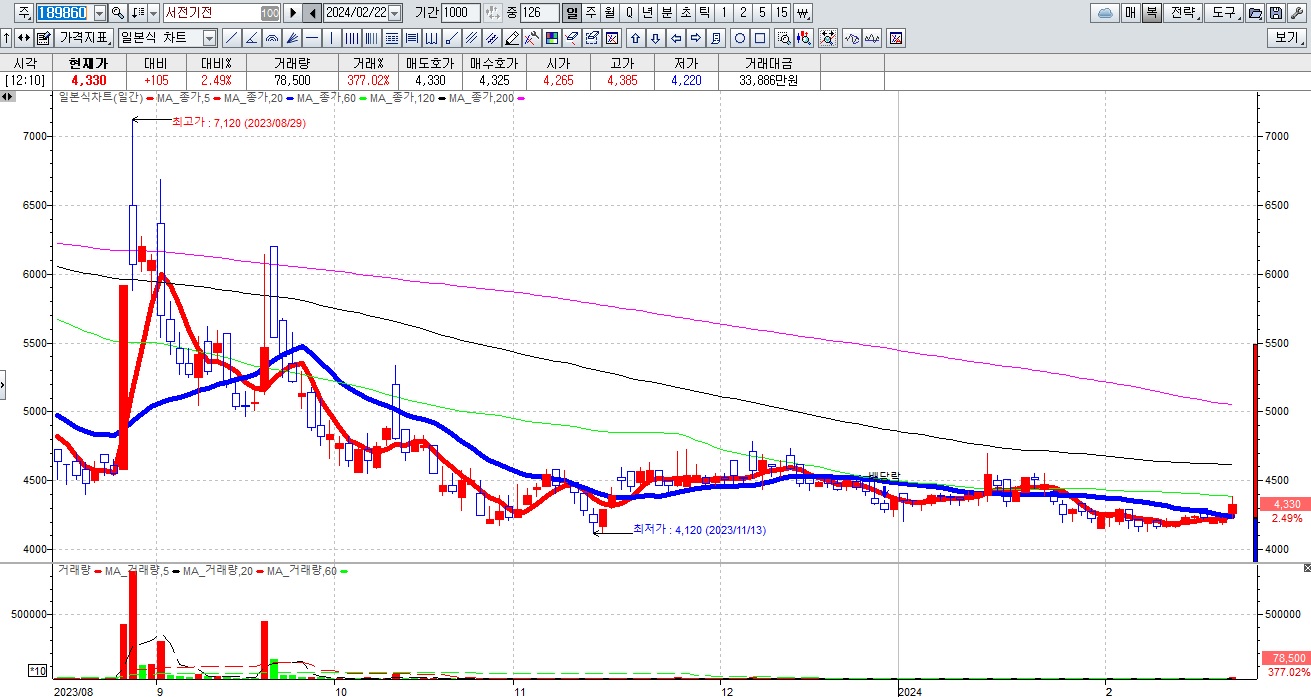Screen dimensions: 1311x697
Task: Select the rectangle drawing tool
Action: tap(760, 38)
